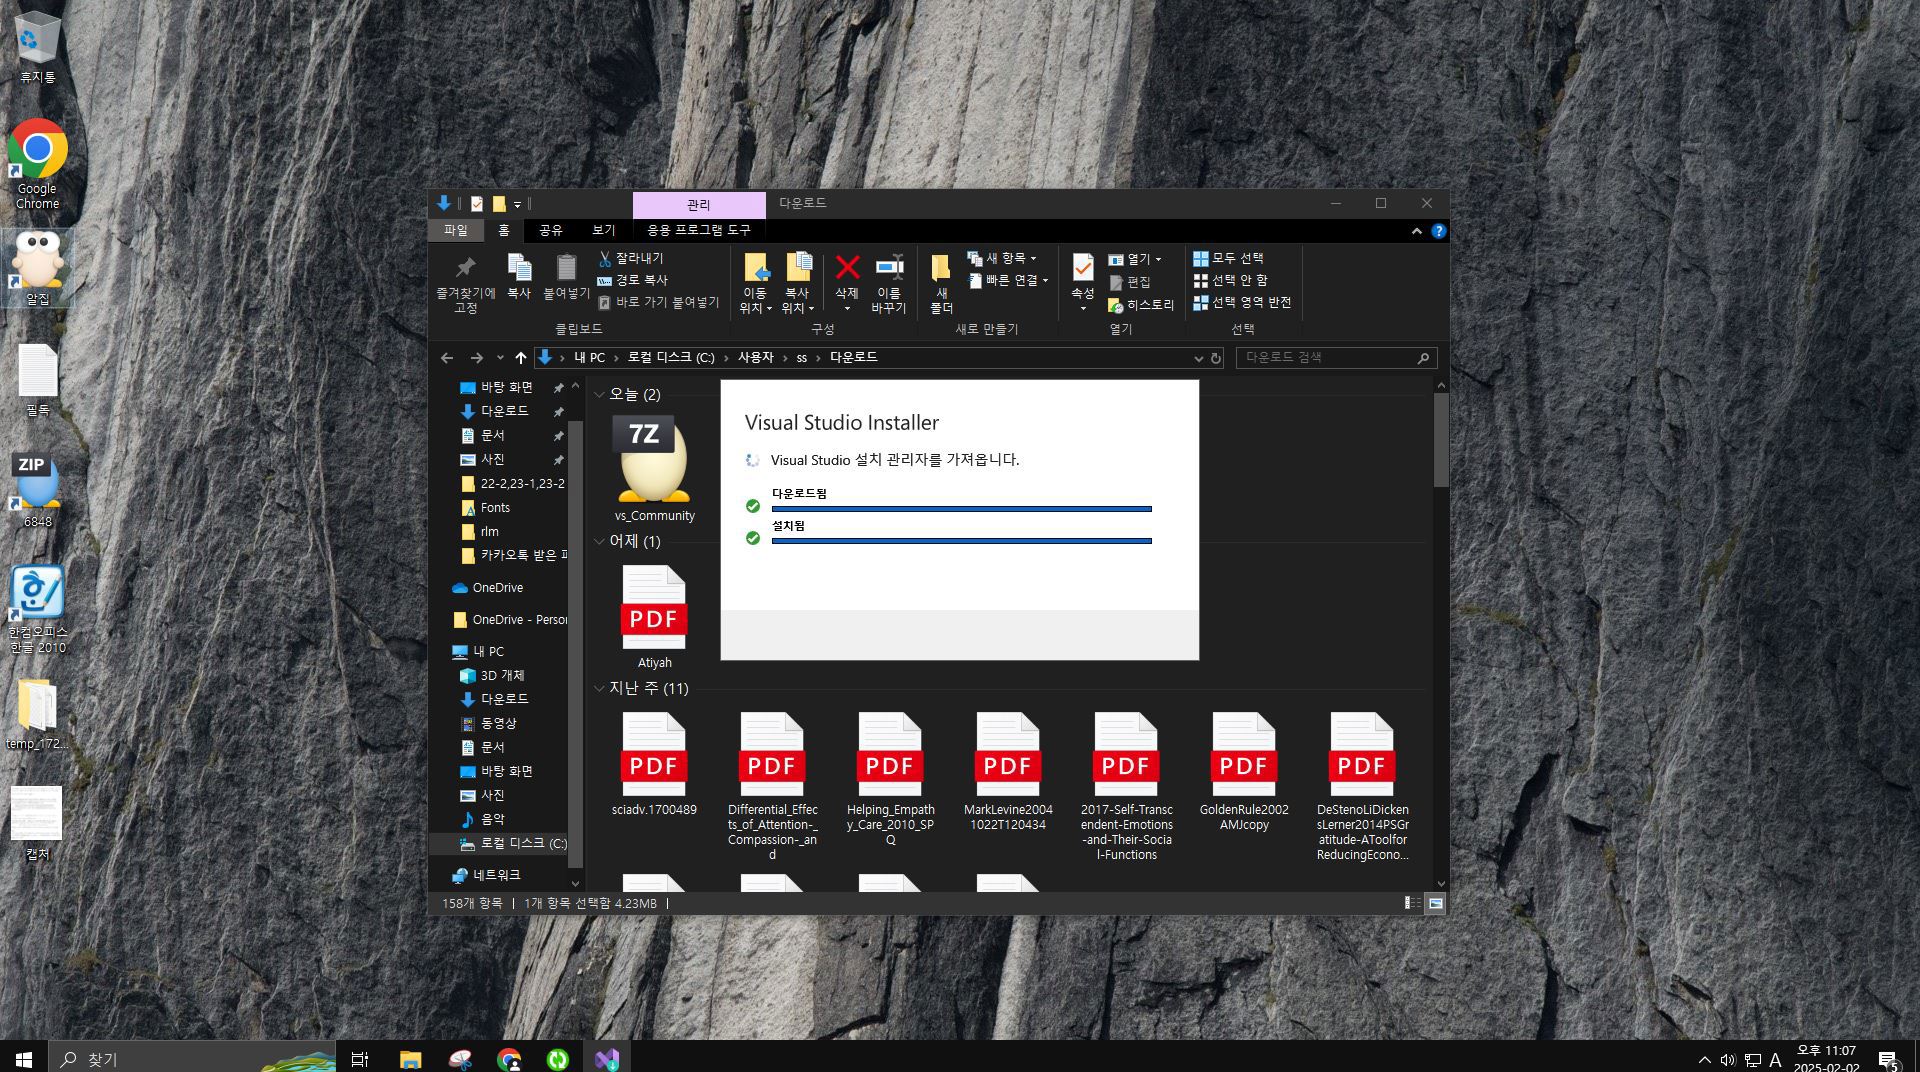This screenshot has width=1920, height=1072.
Task: Select the GoldenRule2002AMJcopy PDF file
Action: click(x=1244, y=770)
